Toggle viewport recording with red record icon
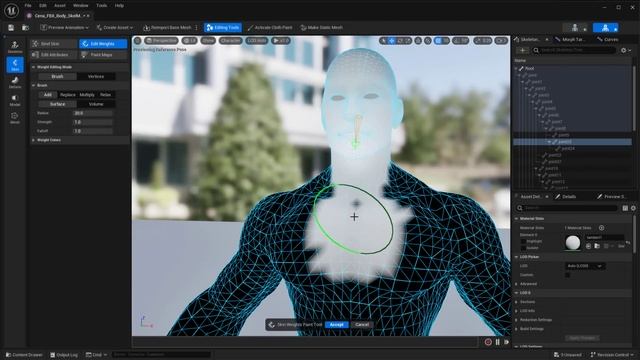This screenshot has width=640, height=360. pyautogui.click(x=488, y=342)
